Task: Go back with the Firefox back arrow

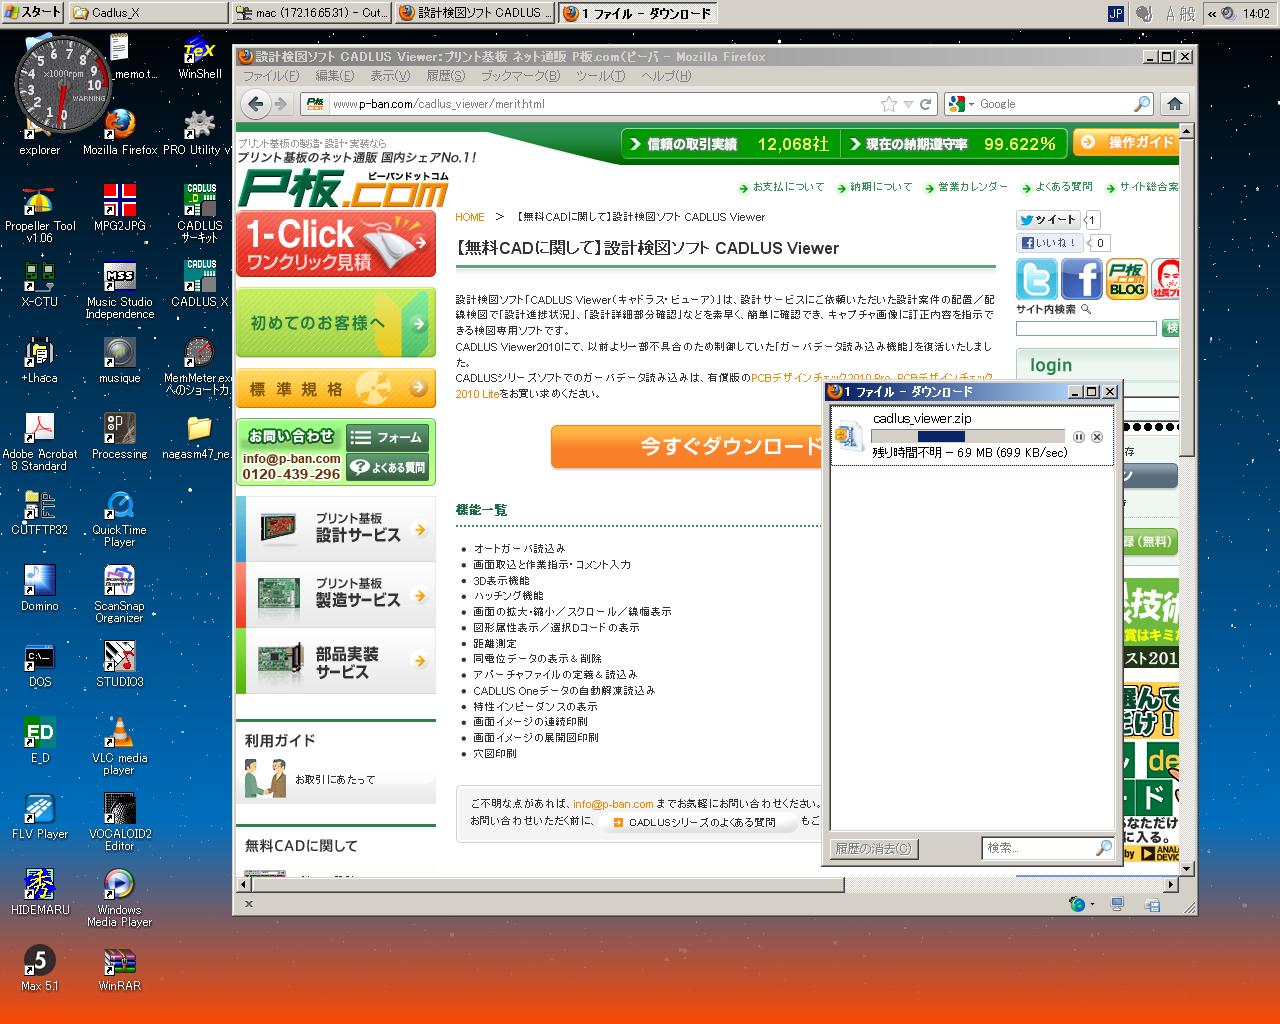Action: (256, 104)
